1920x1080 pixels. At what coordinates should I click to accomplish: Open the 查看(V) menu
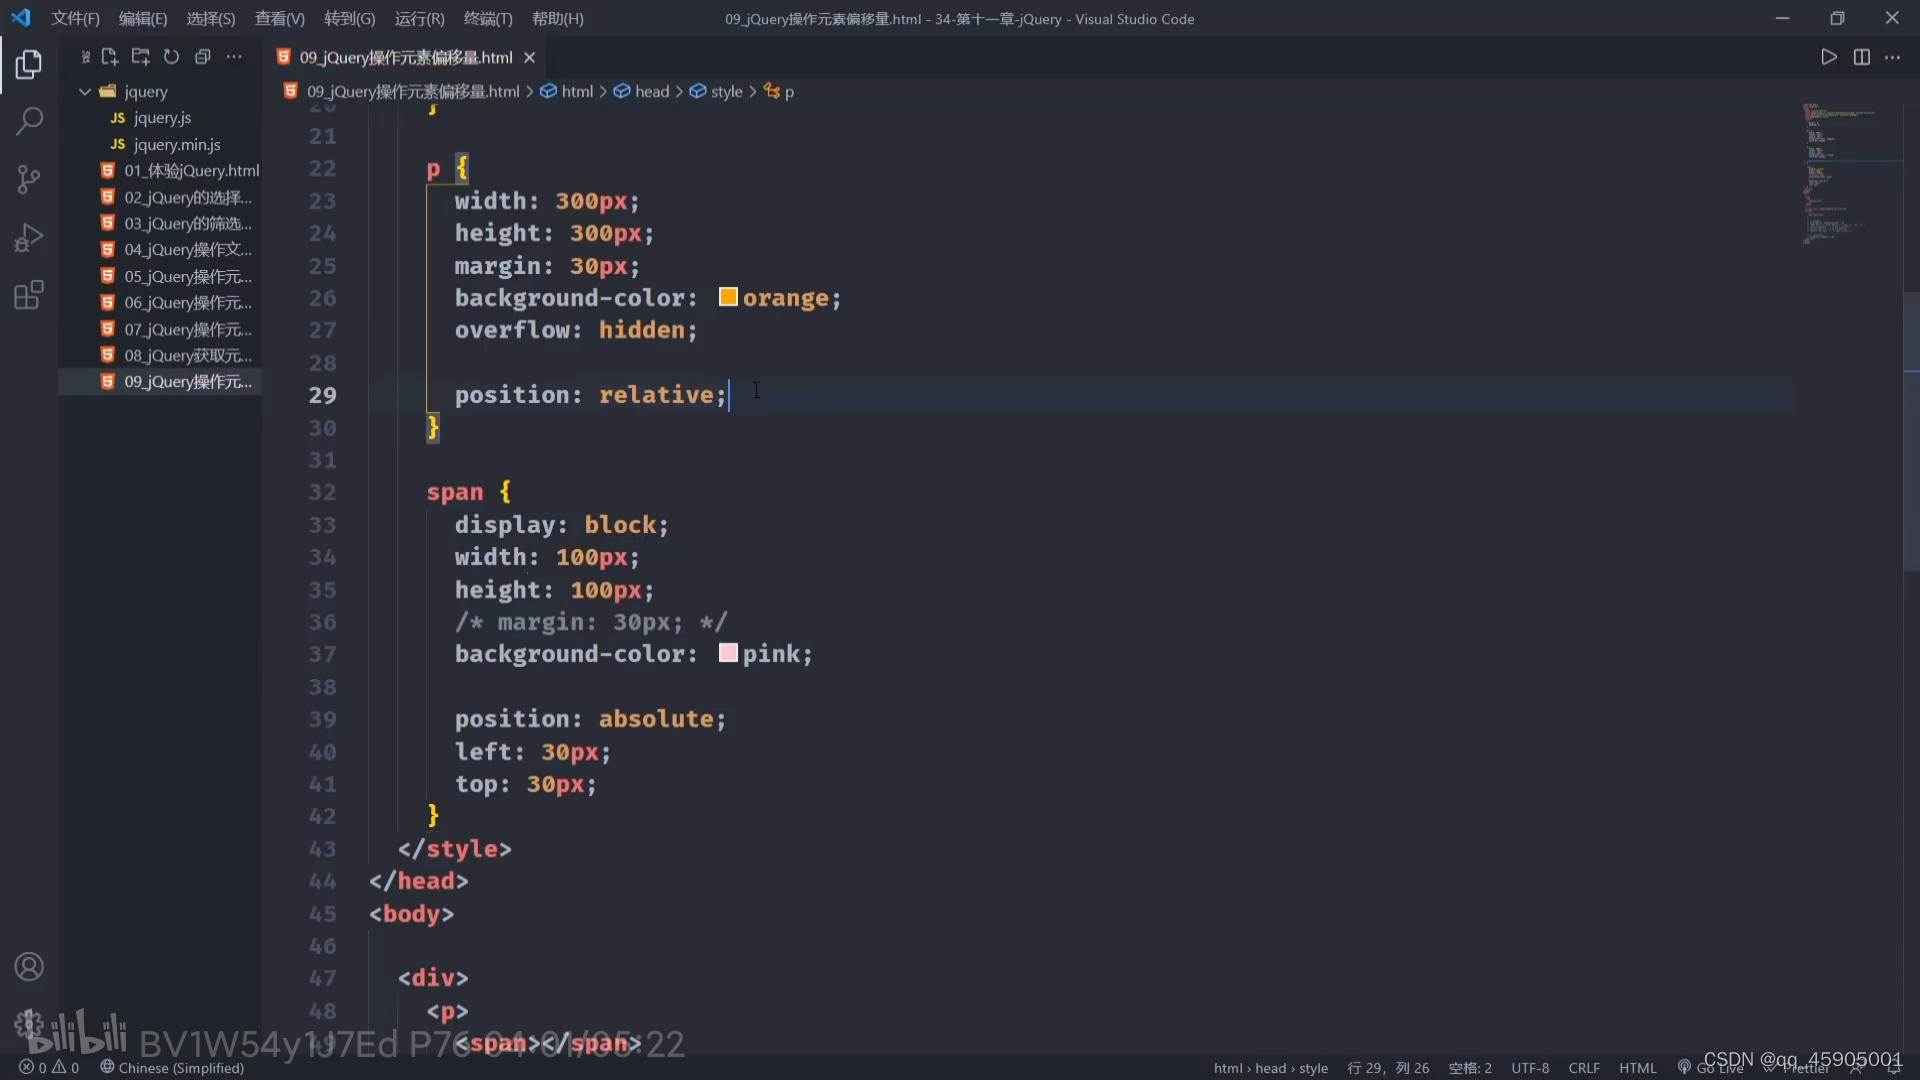pyautogui.click(x=279, y=19)
